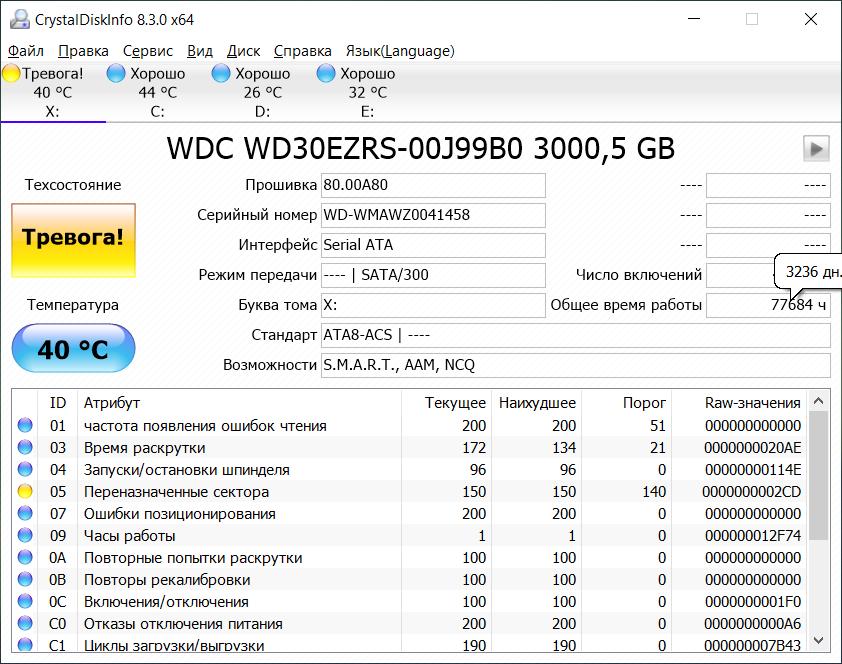
Task: Click status orb for Часы работы row
Action: click(x=25, y=536)
